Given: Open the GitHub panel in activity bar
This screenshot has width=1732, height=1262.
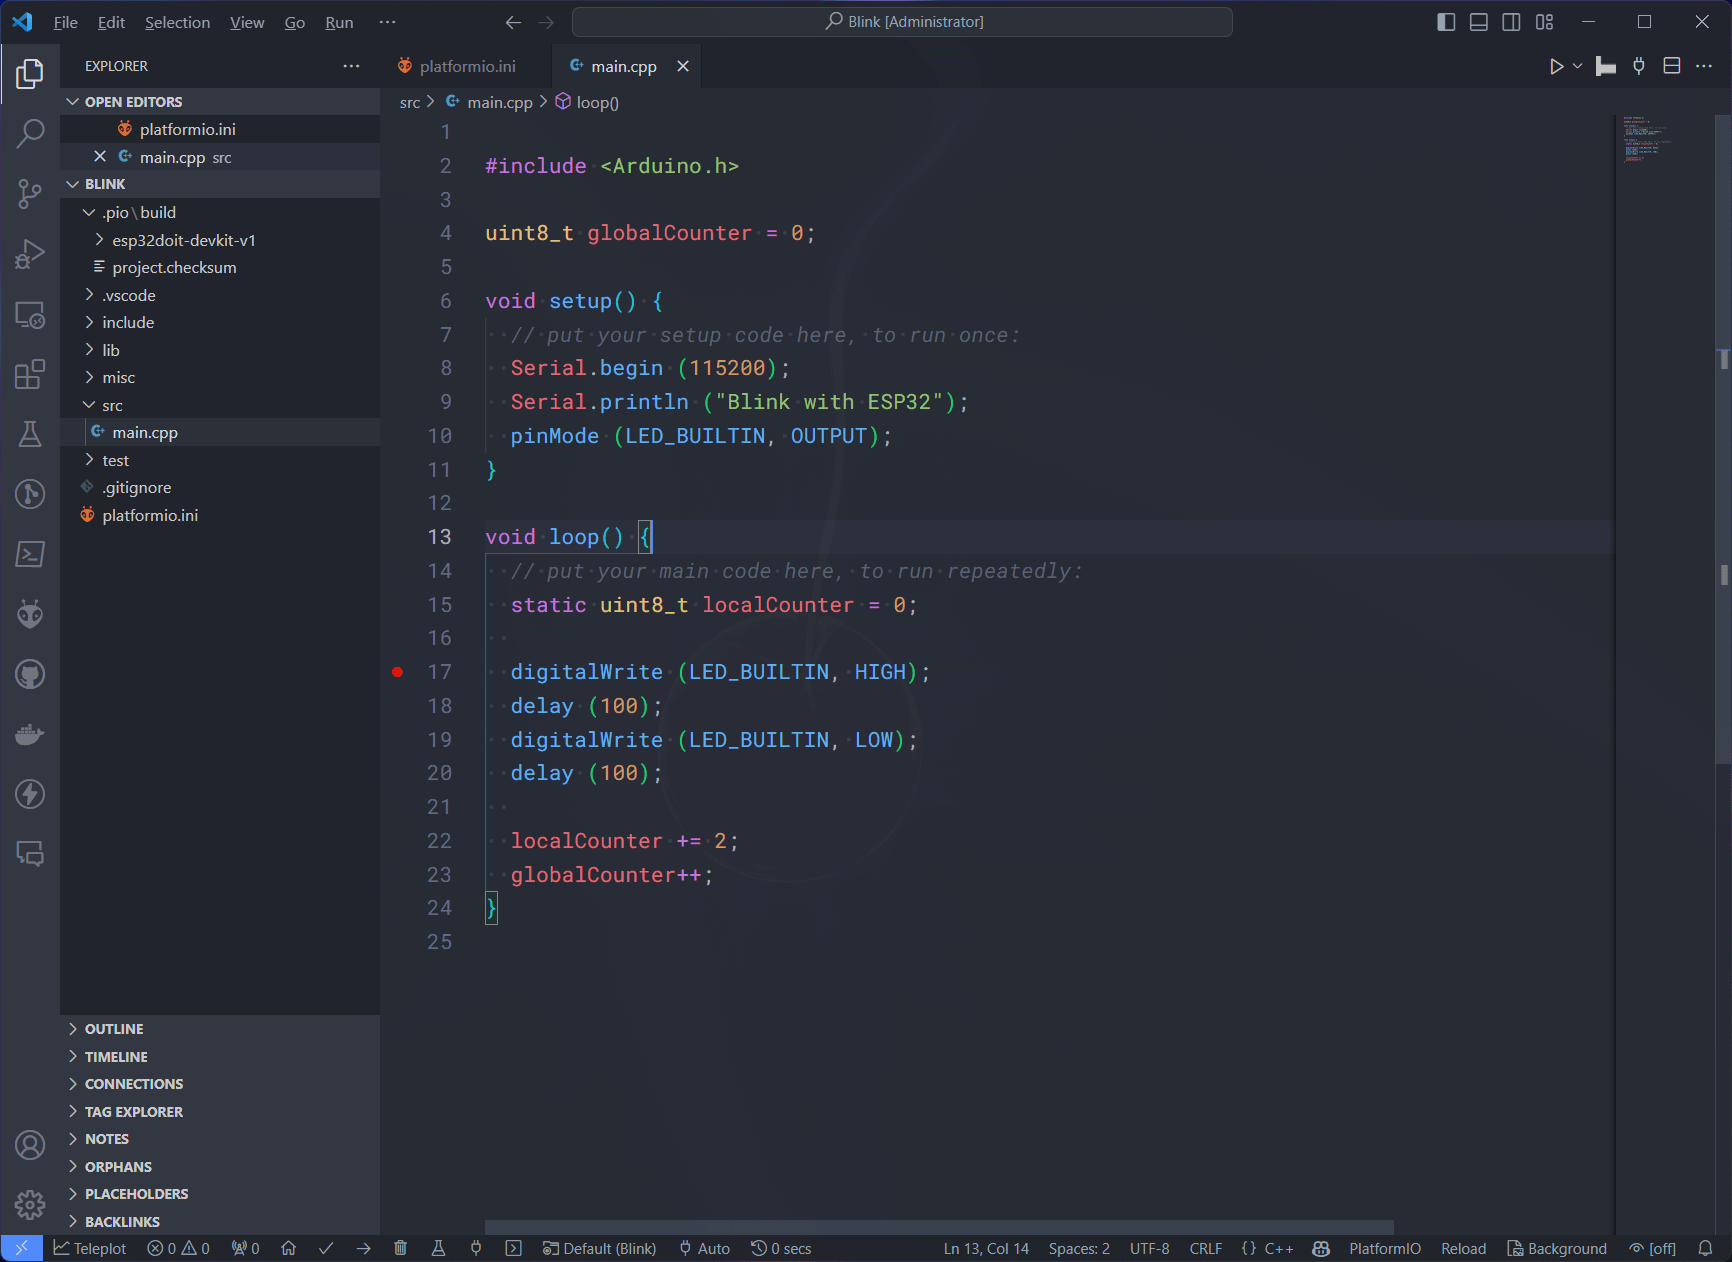Looking at the screenshot, I should [x=30, y=674].
